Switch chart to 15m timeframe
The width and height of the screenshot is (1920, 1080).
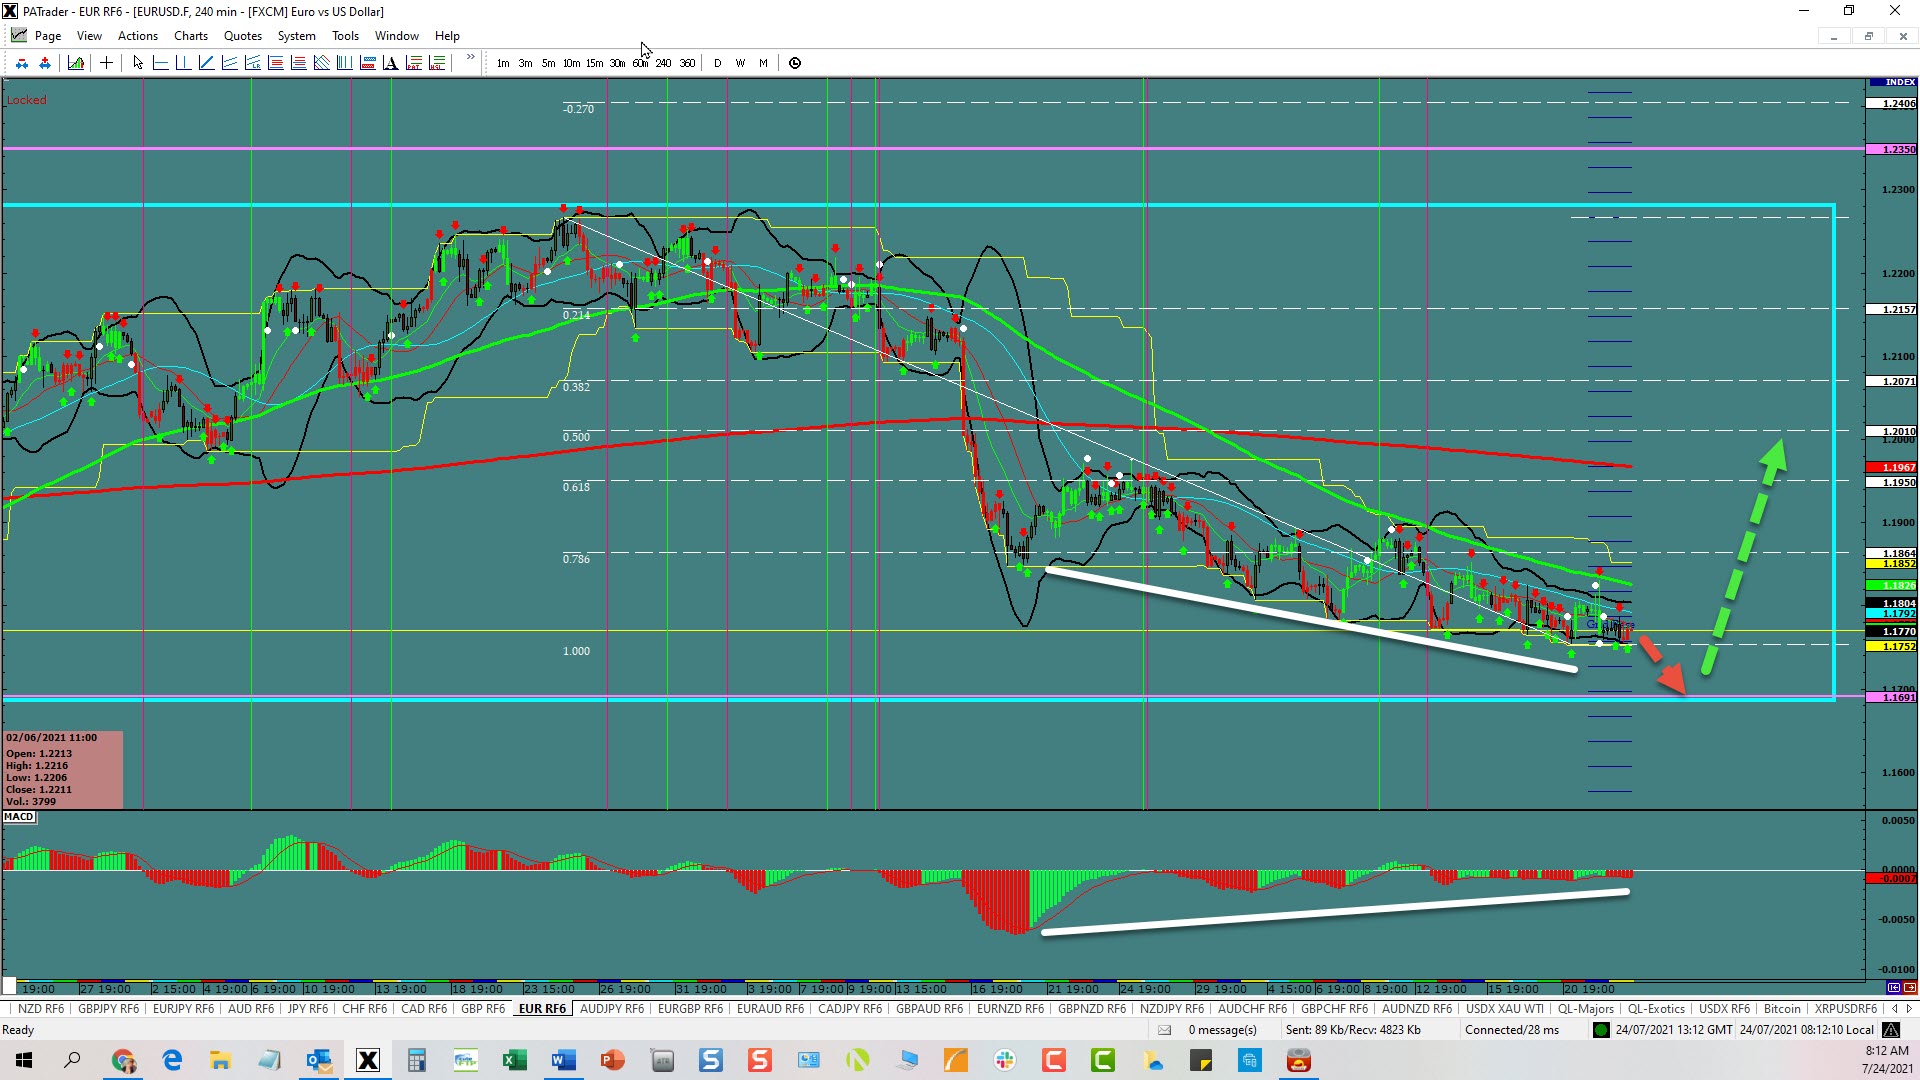[594, 63]
